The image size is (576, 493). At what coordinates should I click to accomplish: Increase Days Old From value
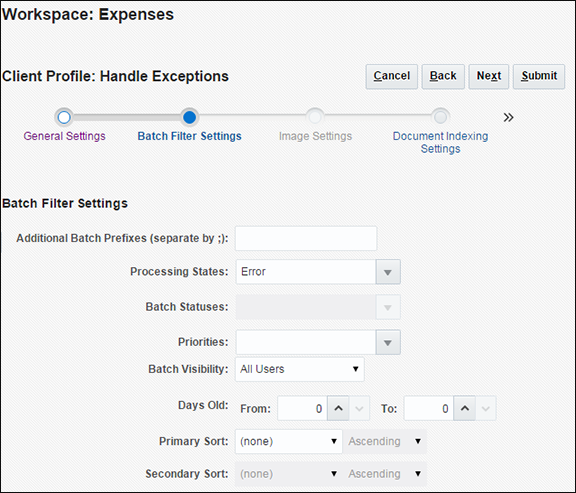click(x=338, y=408)
